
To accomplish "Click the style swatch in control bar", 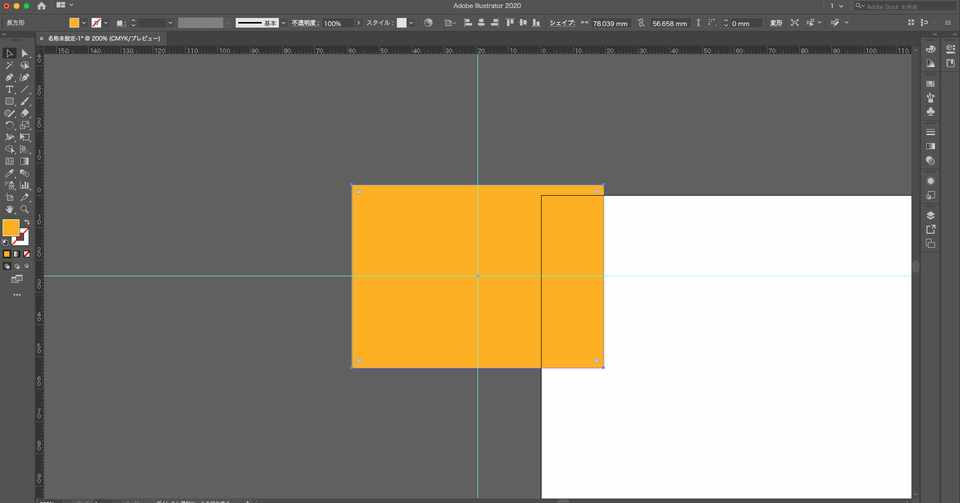I will 402,23.
